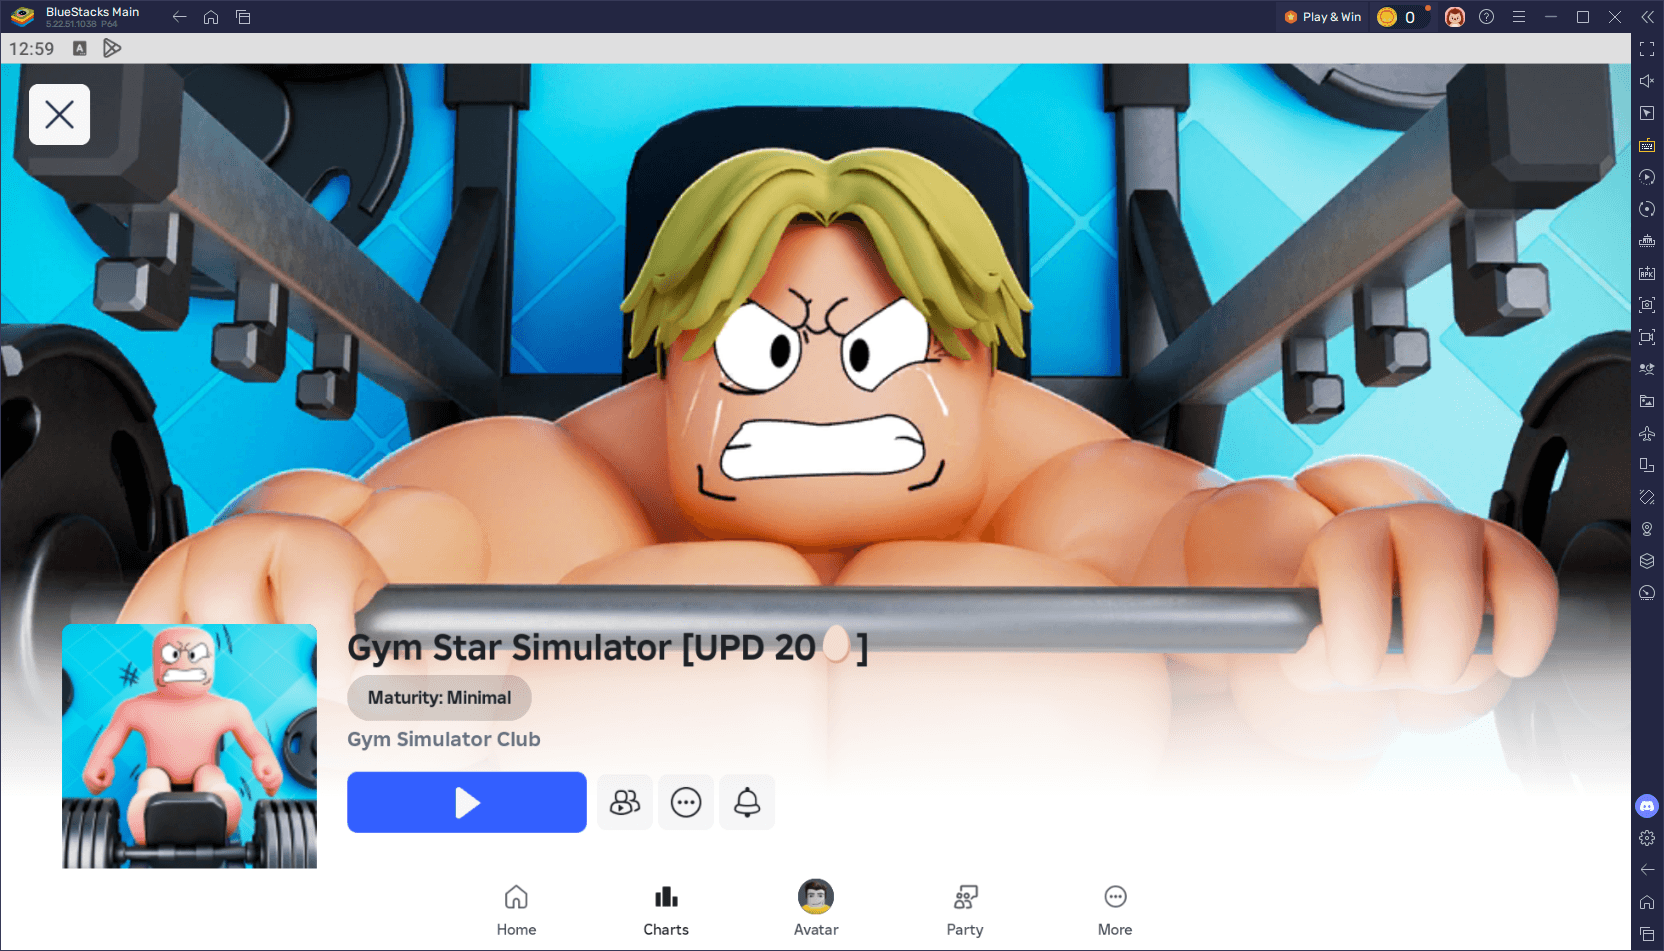
Task: Click the BlueStacks title bar back arrow
Action: click(179, 16)
